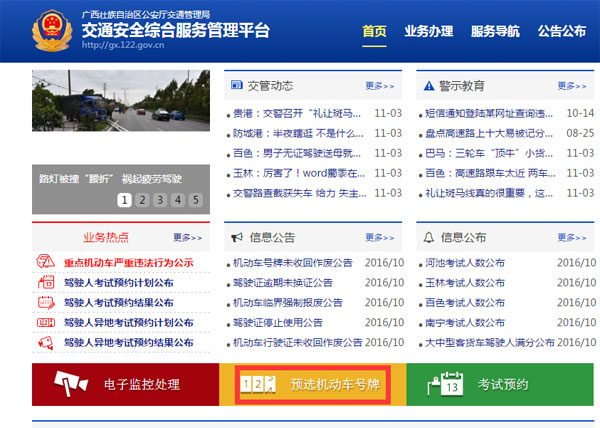Screen dimensions: 600x428
Task: Open news item 百色：男子无证驾驶送母就
Action: click(x=297, y=153)
